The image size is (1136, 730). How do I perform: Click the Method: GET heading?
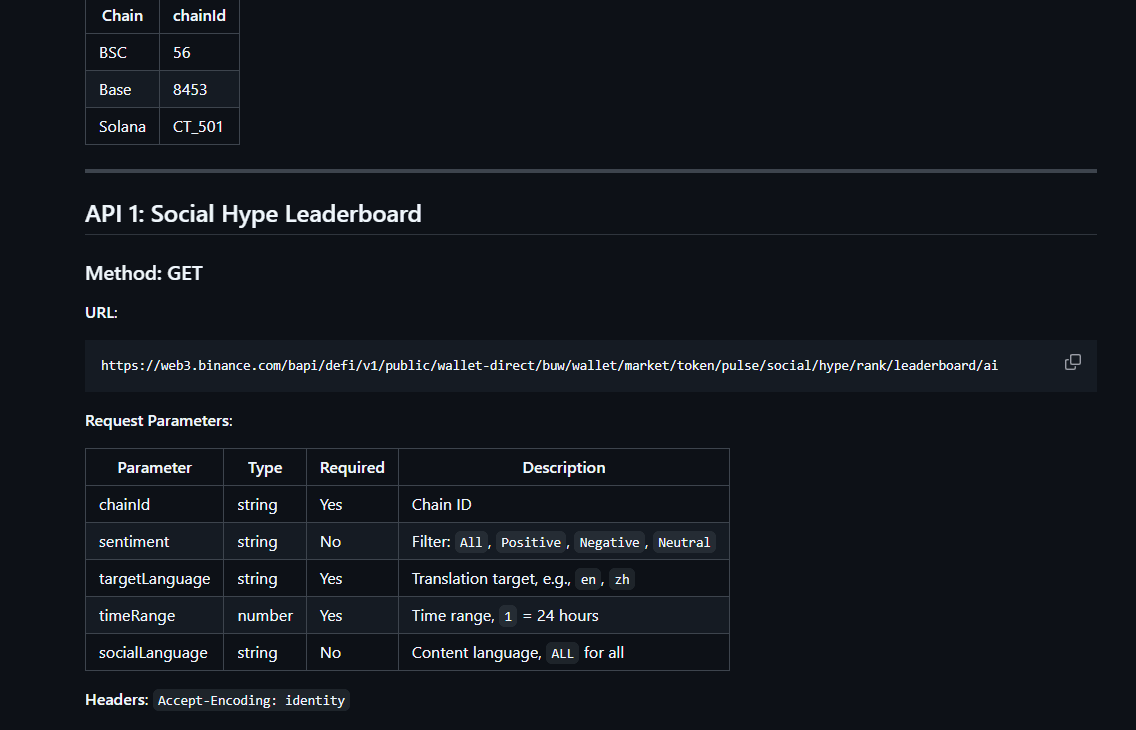tap(144, 273)
